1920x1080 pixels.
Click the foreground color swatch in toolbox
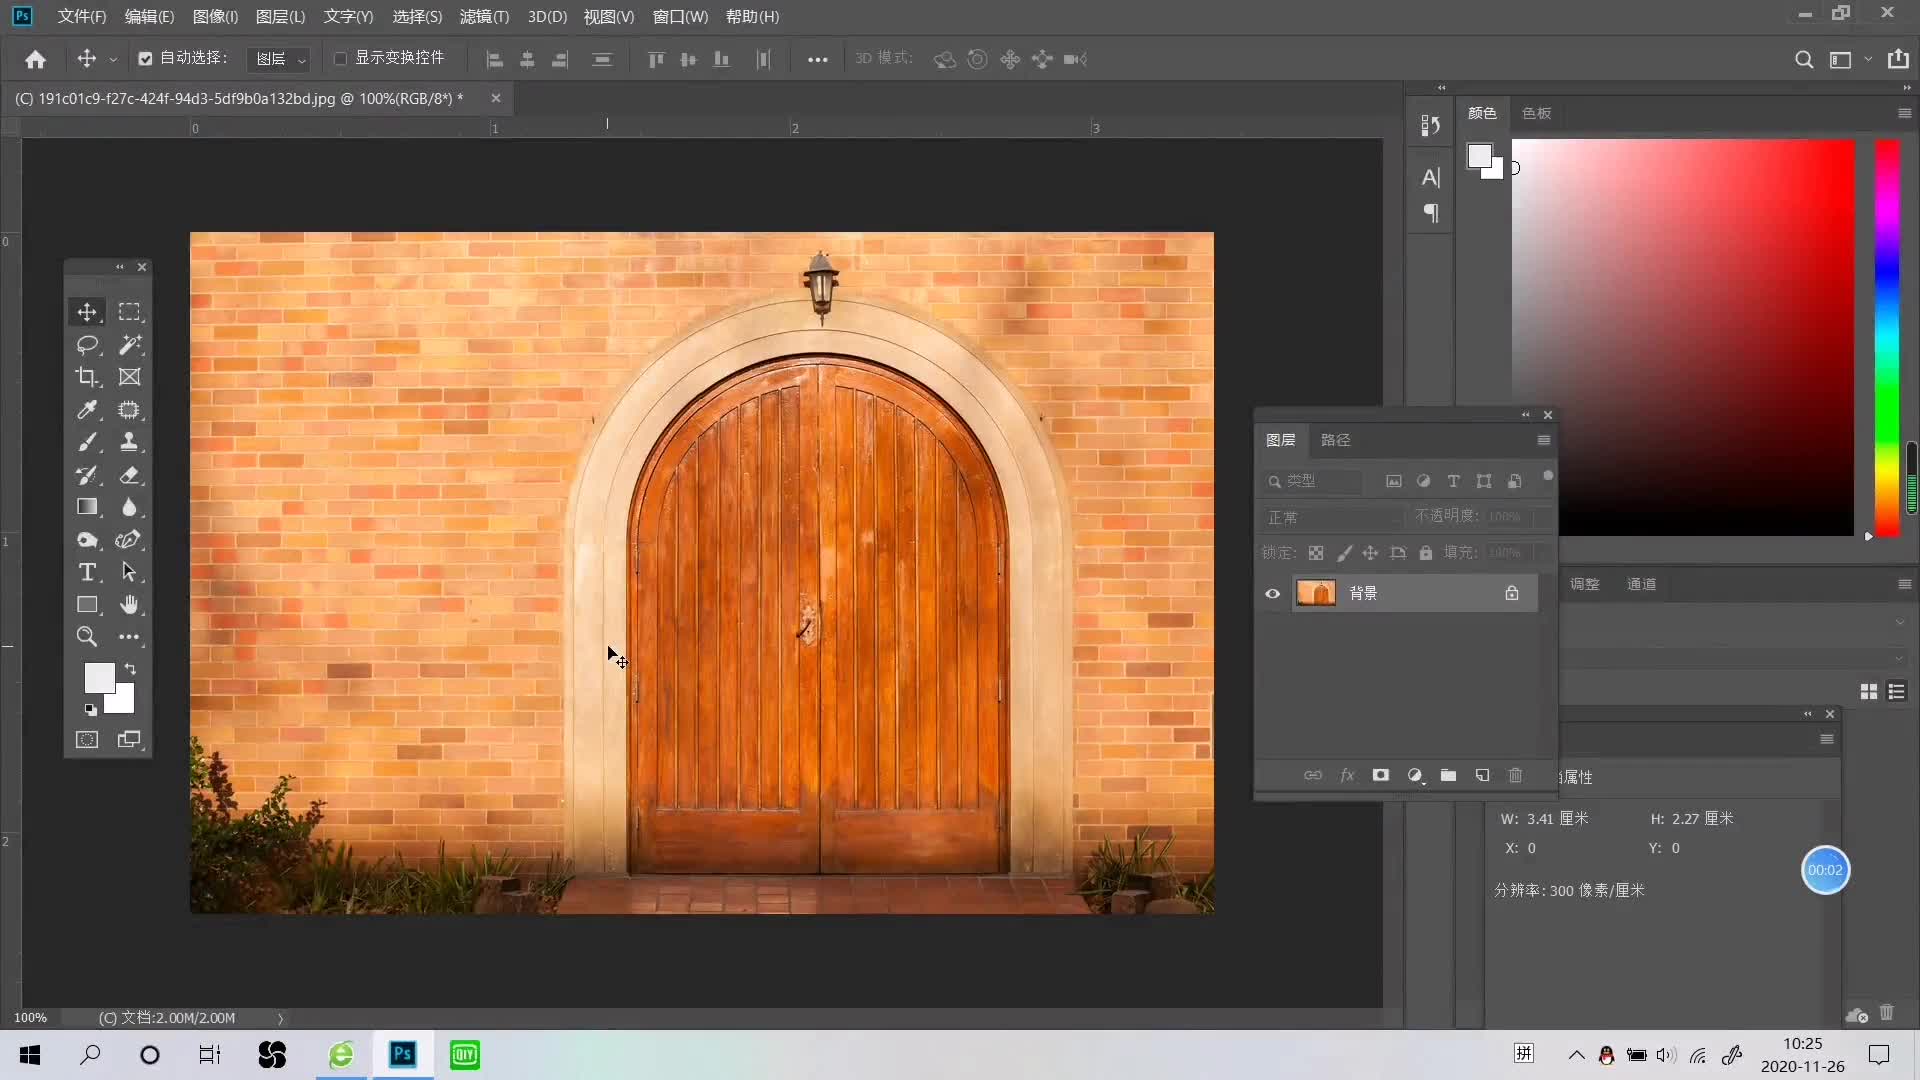click(x=98, y=677)
